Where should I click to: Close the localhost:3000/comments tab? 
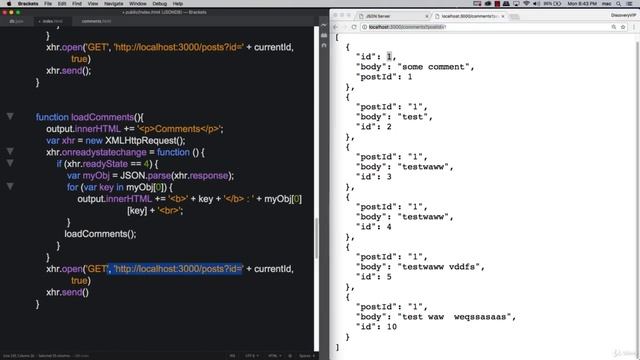(x=503, y=16)
